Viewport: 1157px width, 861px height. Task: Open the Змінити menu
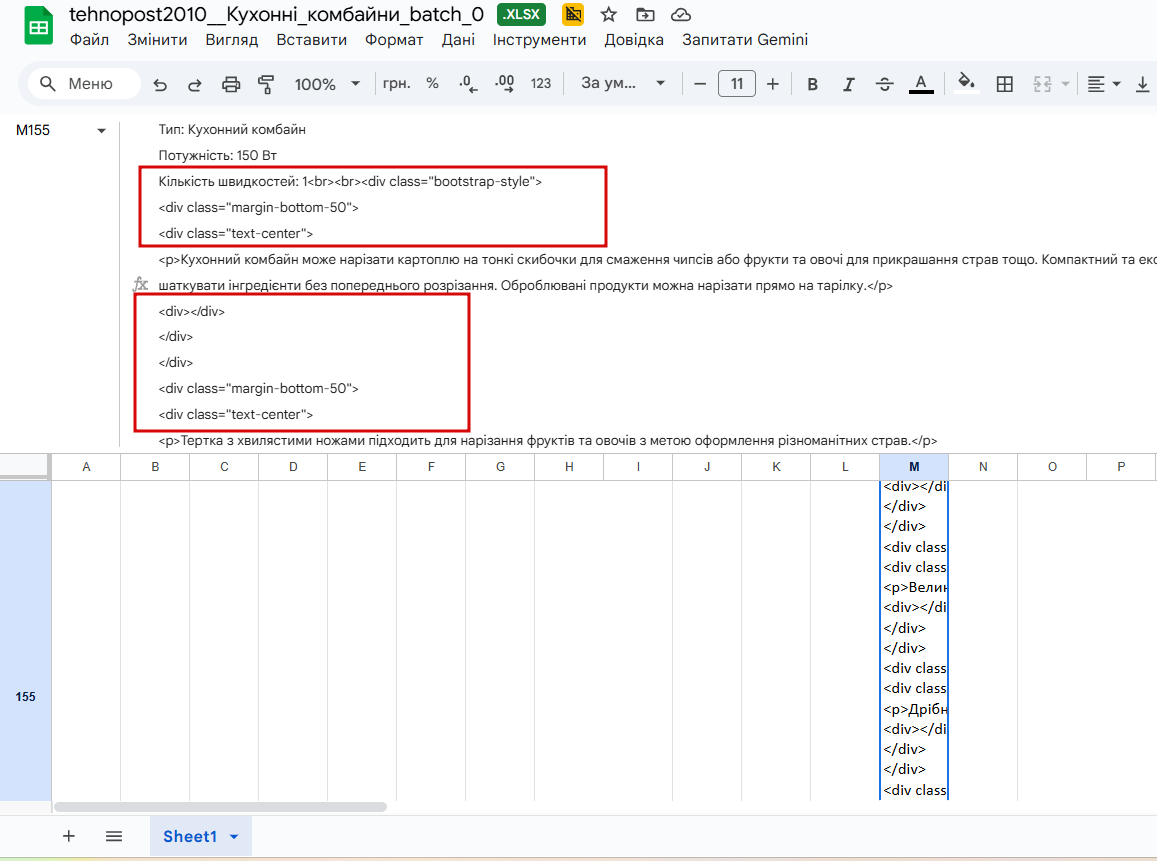point(157,40)
